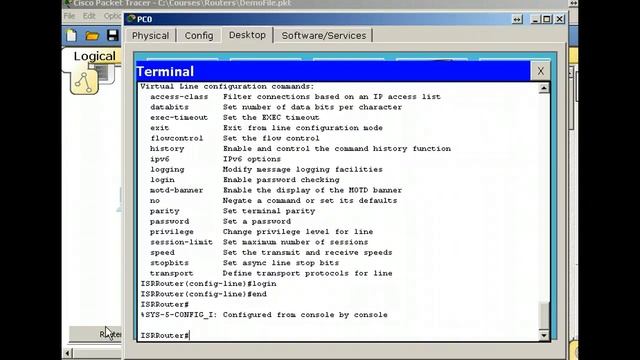Click the Terminal title bar
This screenshot has height=360, width=640.
(333, 71)
